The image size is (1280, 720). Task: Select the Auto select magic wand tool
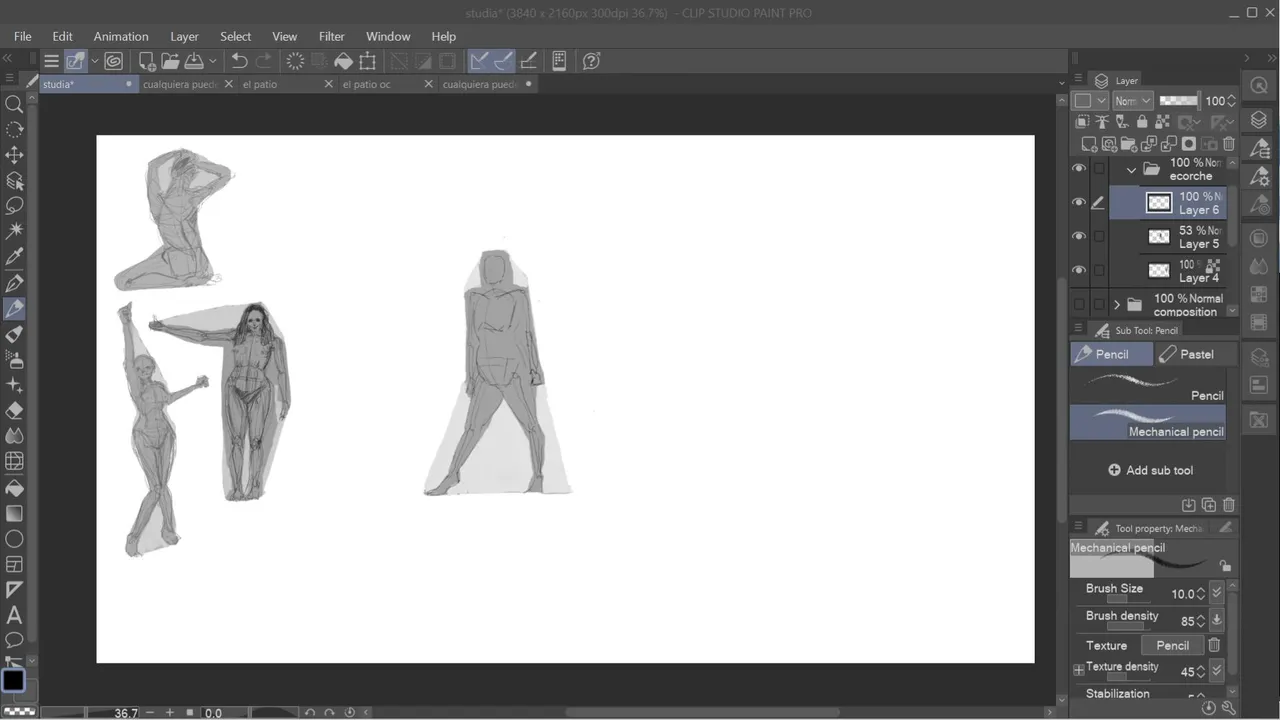tap(14, 231)
